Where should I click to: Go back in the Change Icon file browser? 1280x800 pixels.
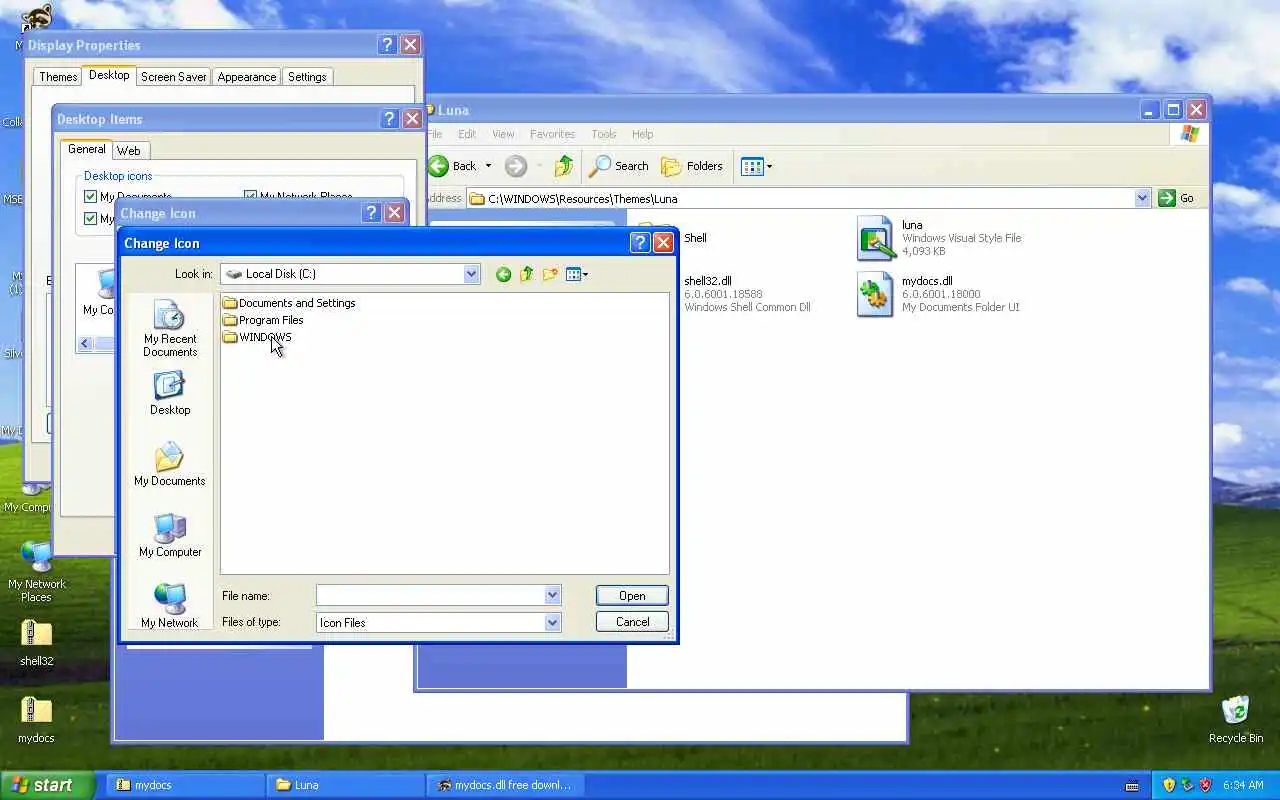pyautogui.click(x=503, y=274)
